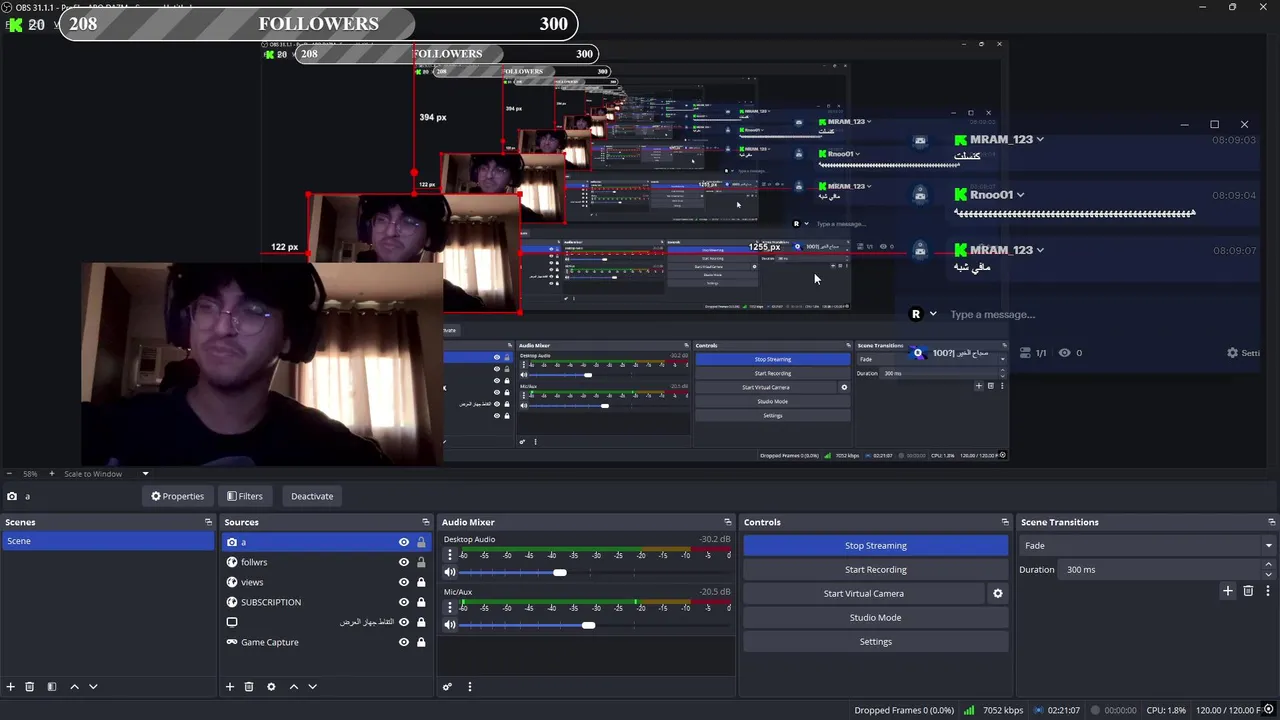Toggle lock on the follwrs source
This screenshot has height=720, width=1280.
pyautogui.click(x=421, y=562)
